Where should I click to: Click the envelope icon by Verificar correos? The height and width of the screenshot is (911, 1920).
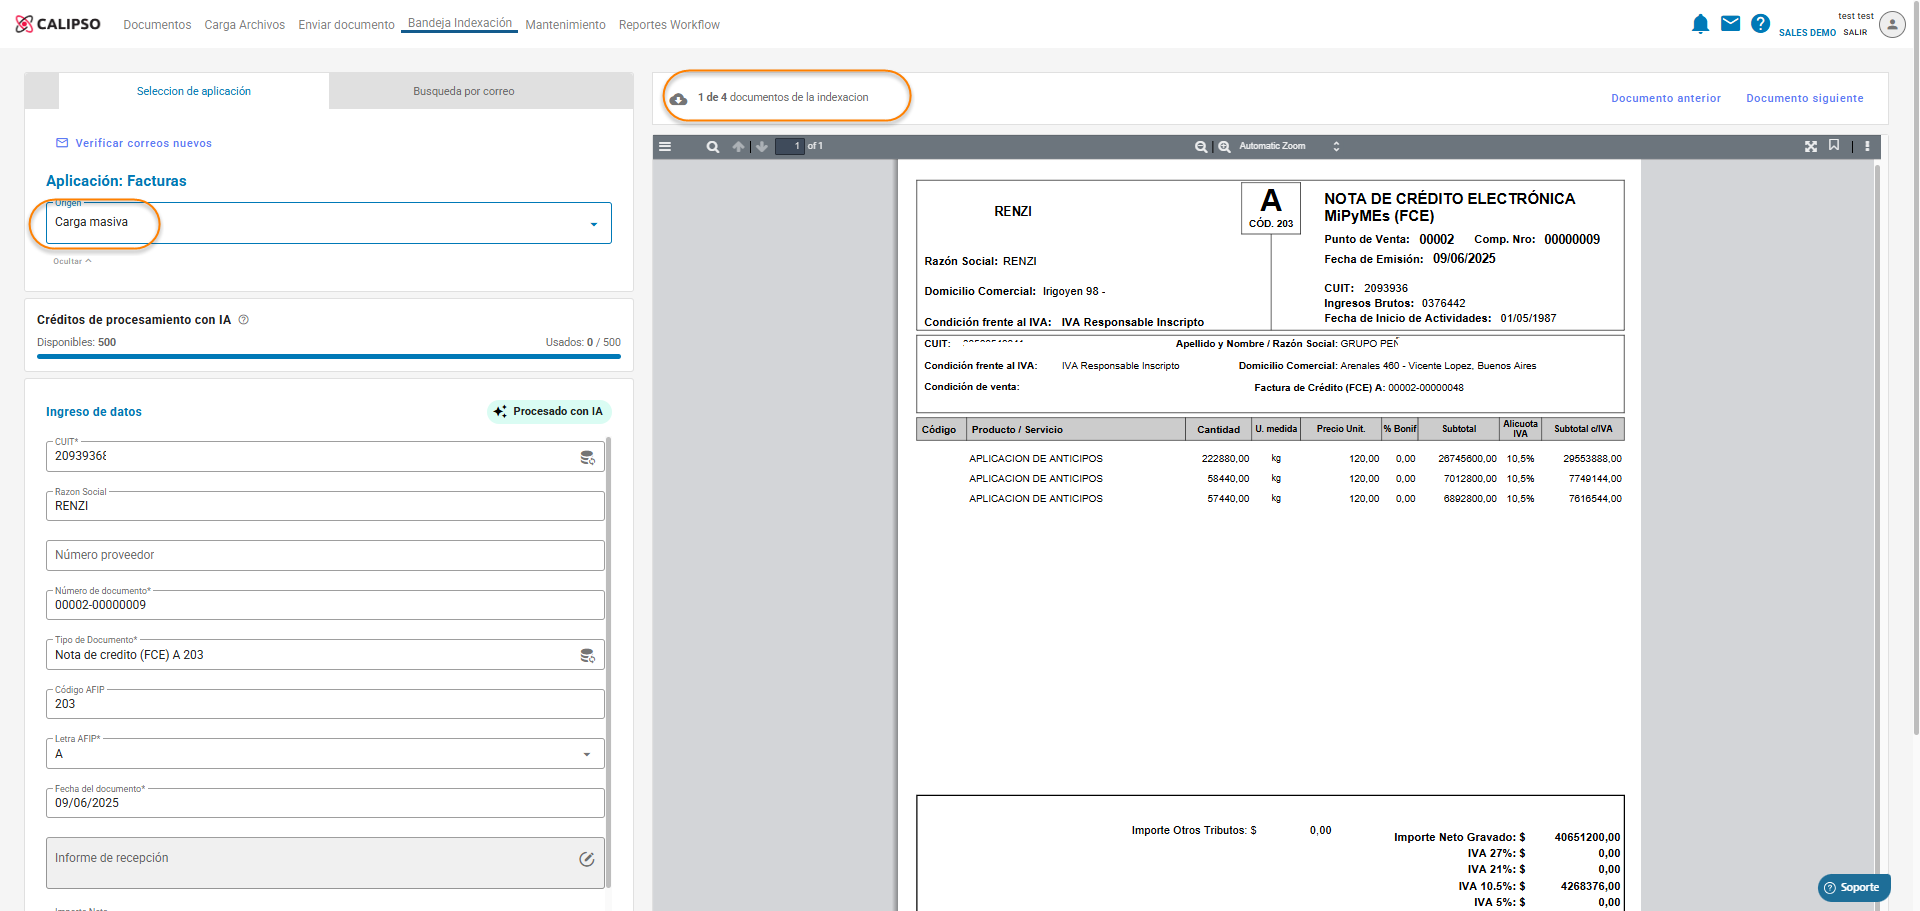coord(62,143)
